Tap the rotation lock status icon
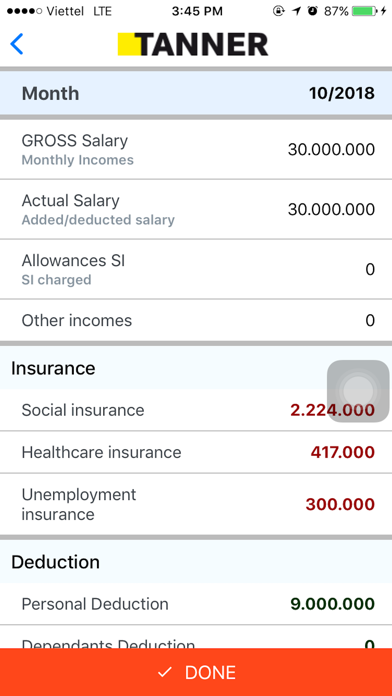This screenshot has width=392, height=696. click(x=278, y=12)
